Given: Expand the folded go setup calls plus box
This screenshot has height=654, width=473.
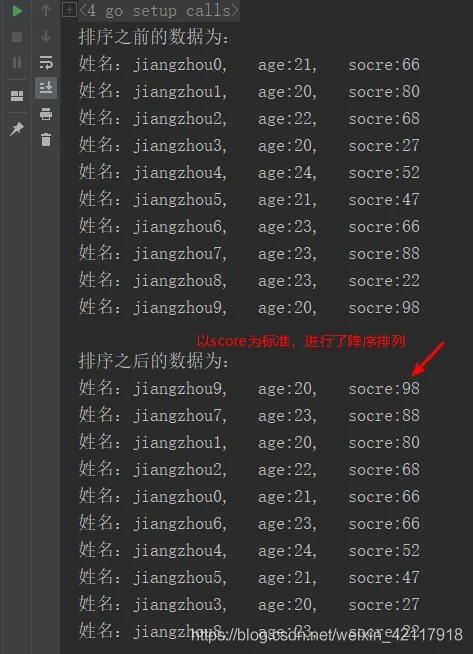Looking at the screenshot, I should 69,10.
